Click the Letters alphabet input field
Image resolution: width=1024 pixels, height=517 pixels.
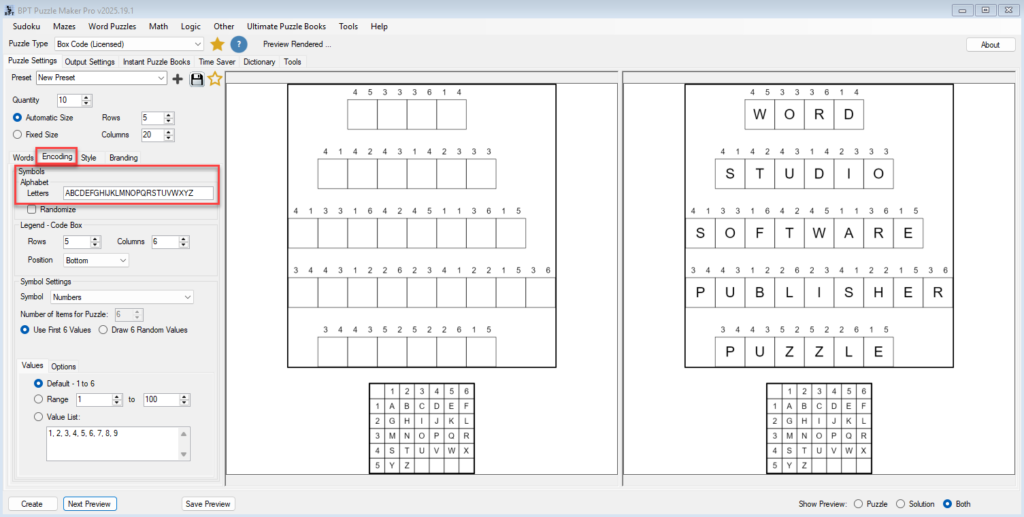[x=138, y=193]
